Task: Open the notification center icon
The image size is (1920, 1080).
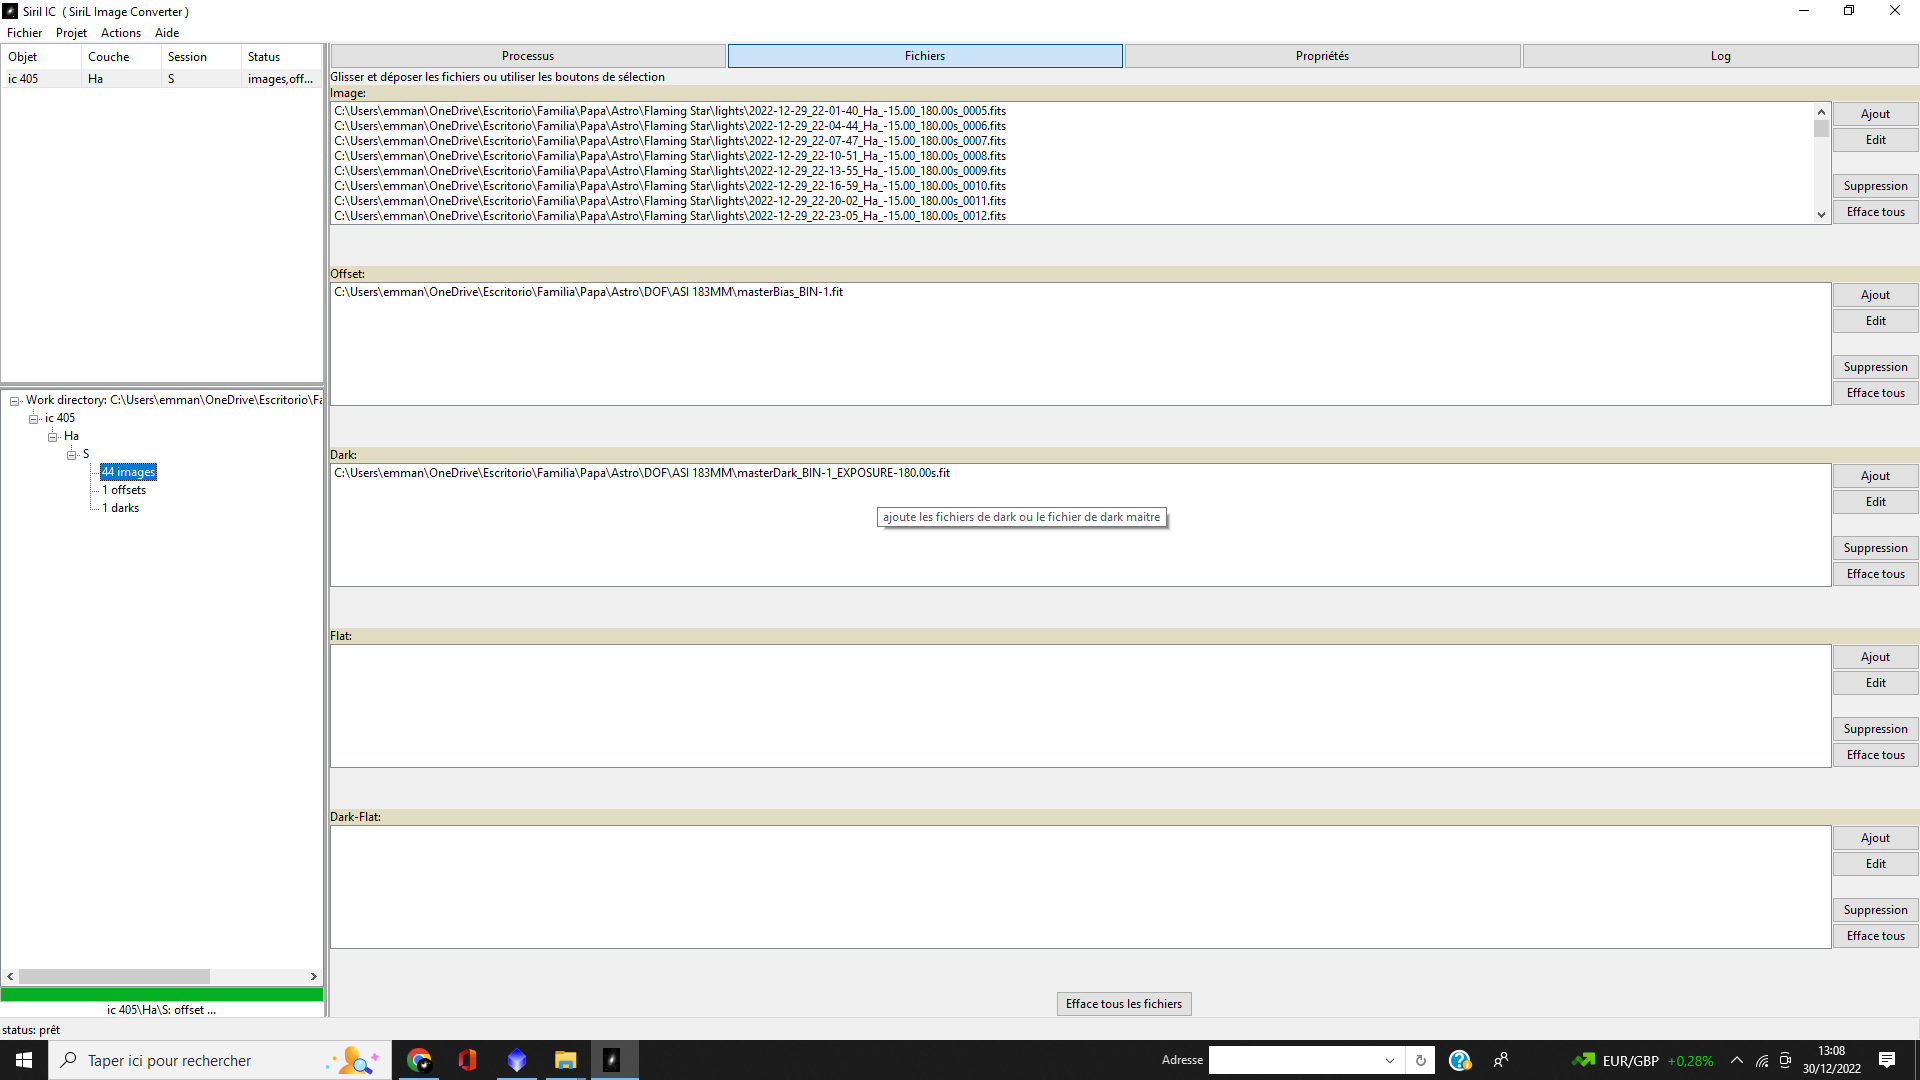Action: click(x=1887, y=1060)
